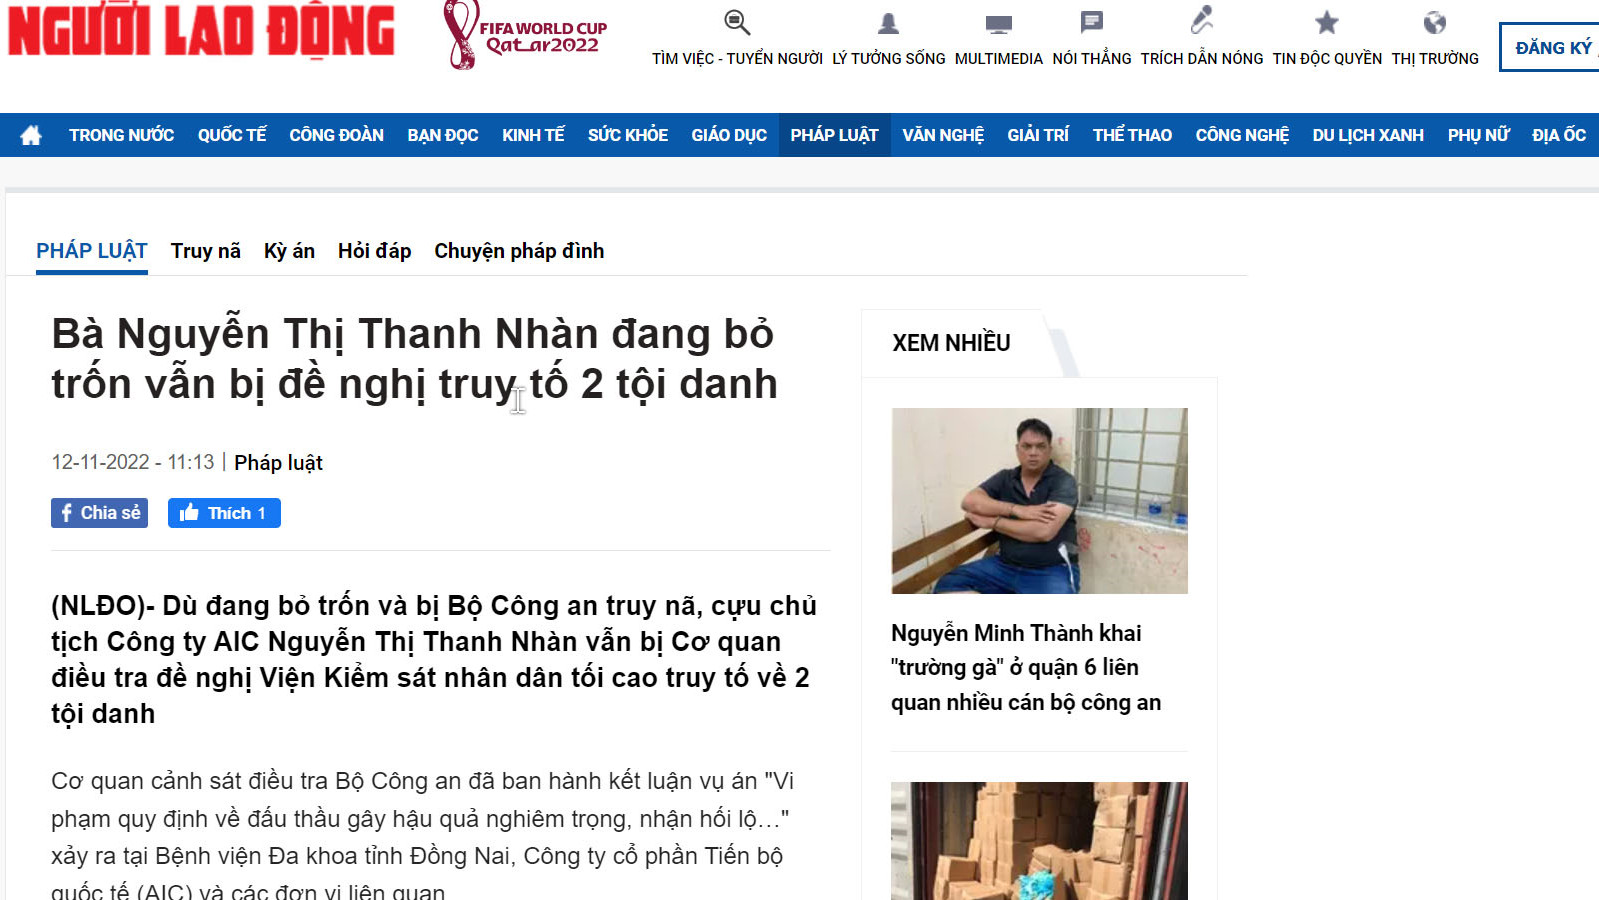1599x900 pixels.
Task: Select Thể thao in navigation bar
Action: coord(1132,135)
